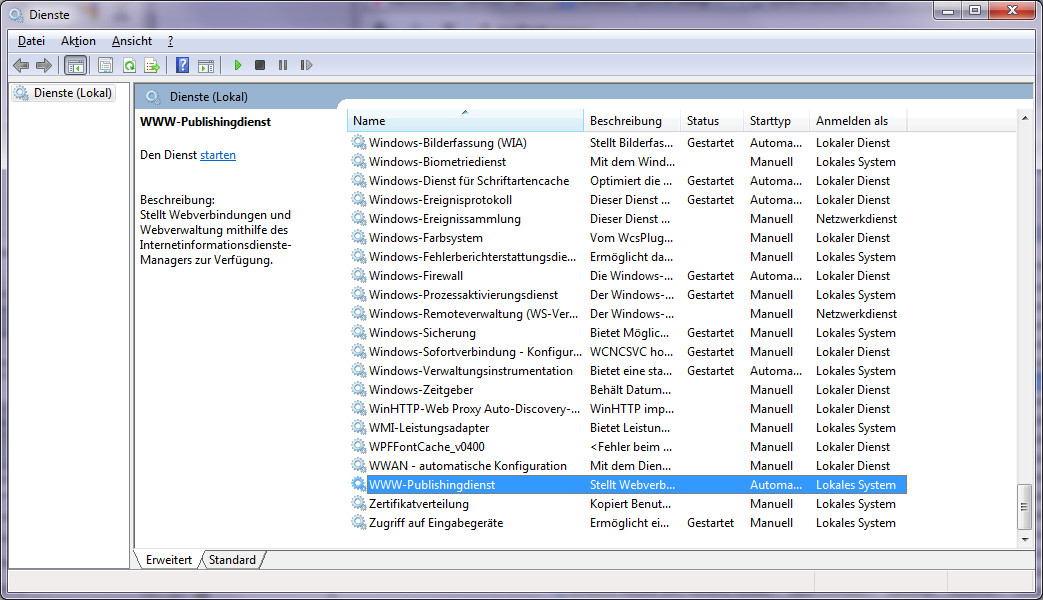Click the Start Service play icon
Screen dimensions: 1043x600
(x=238, y=65)
